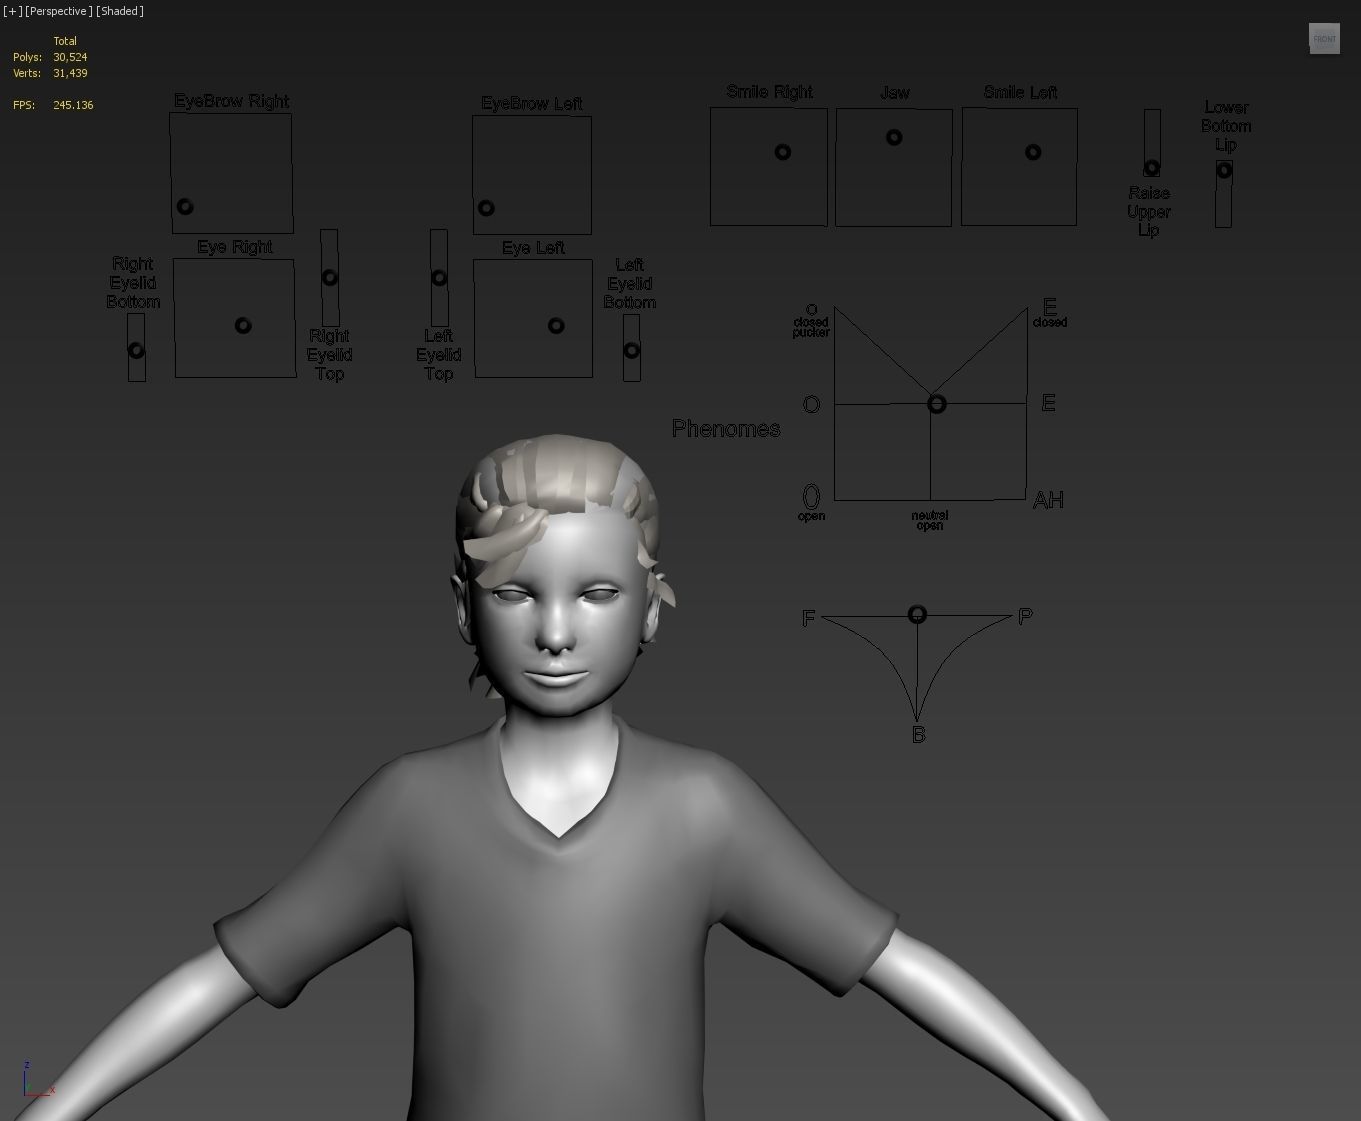Open the Shaded viewport label menu
The width and height of the screenshot is (1361, 1121).
tap(120, 11)
